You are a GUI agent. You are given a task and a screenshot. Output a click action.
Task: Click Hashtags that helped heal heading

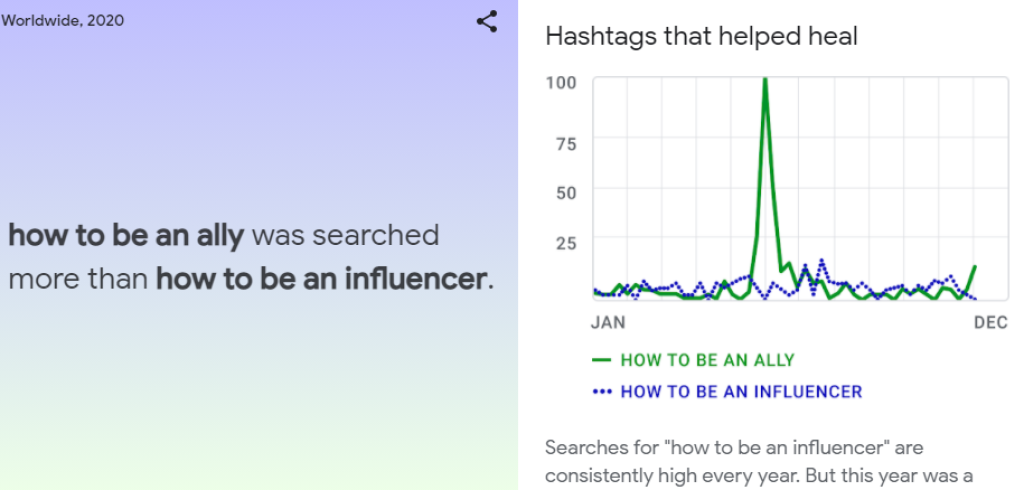701,37
